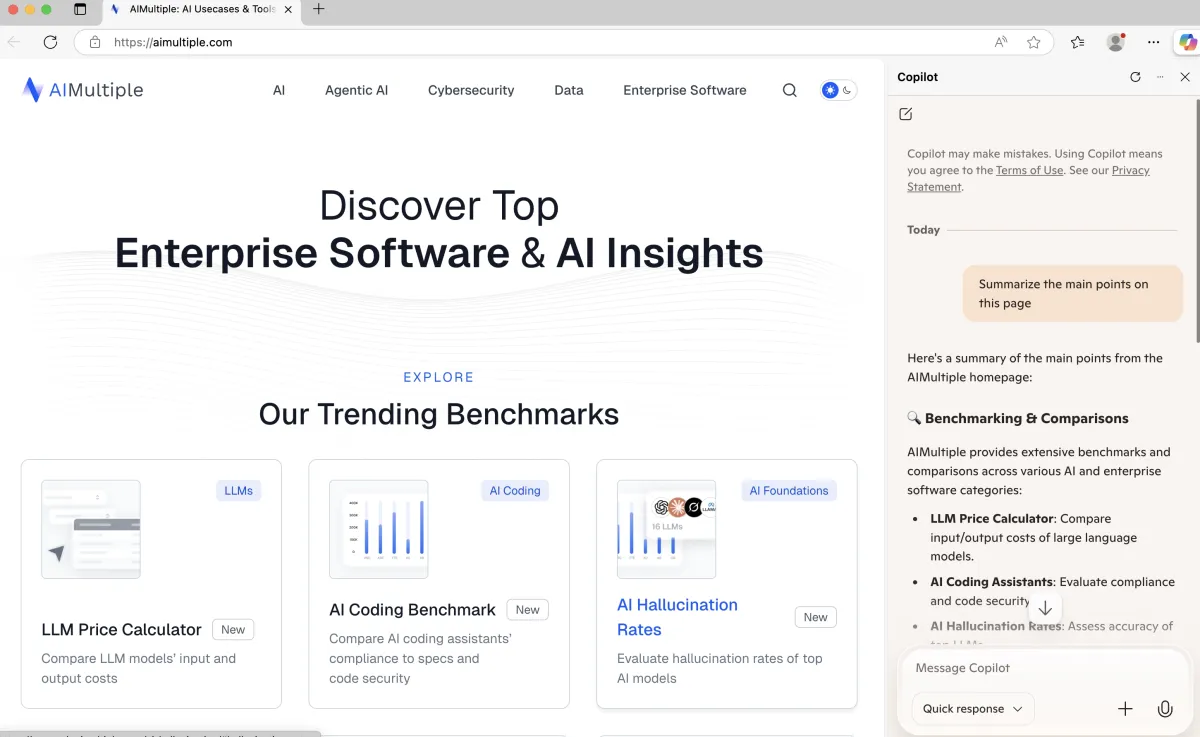Image resolution: width=1200 pixels, height=737 pixels.
Task: Click the AIMultiple logo
Action: point(83,90)
